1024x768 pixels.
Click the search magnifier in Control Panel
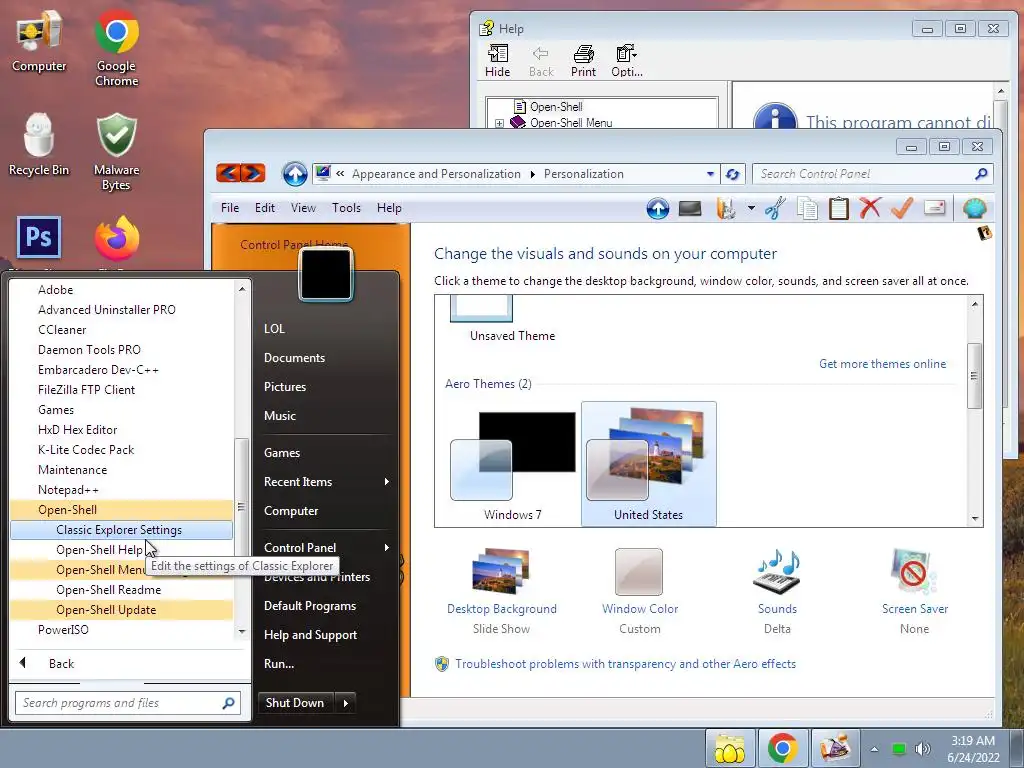click(981, 174)
